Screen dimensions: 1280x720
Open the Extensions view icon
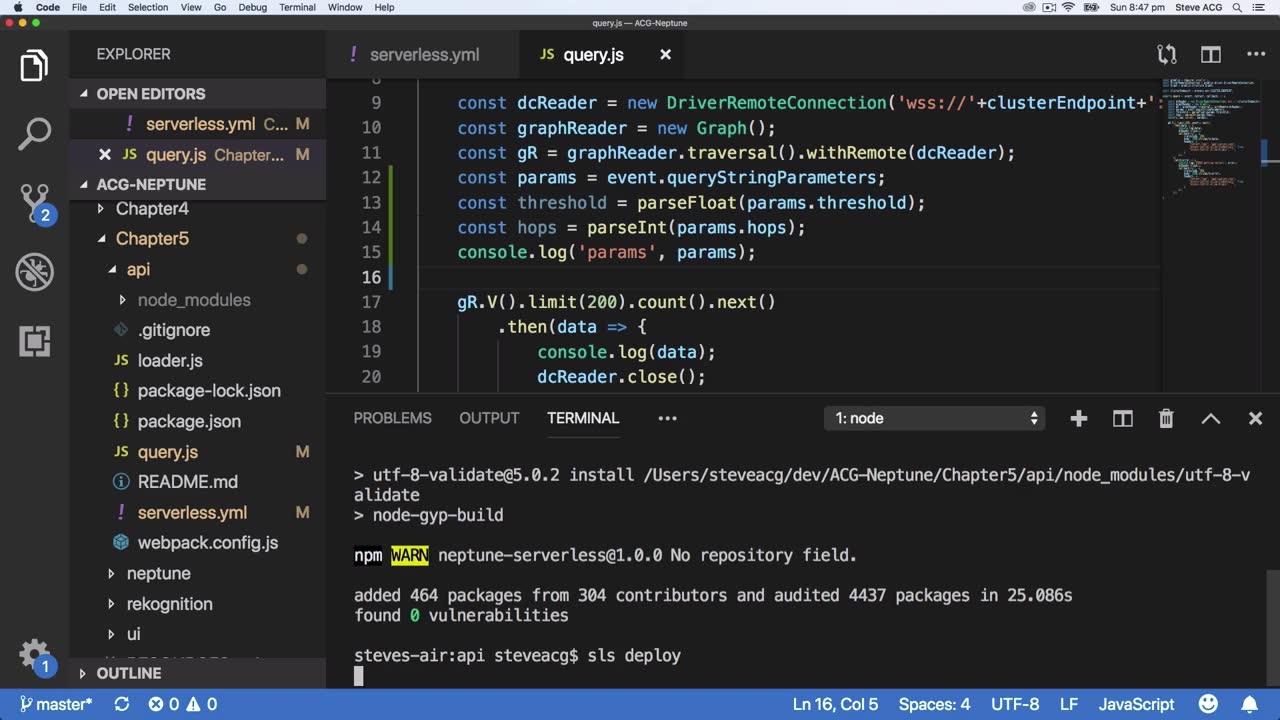point(34,341)
